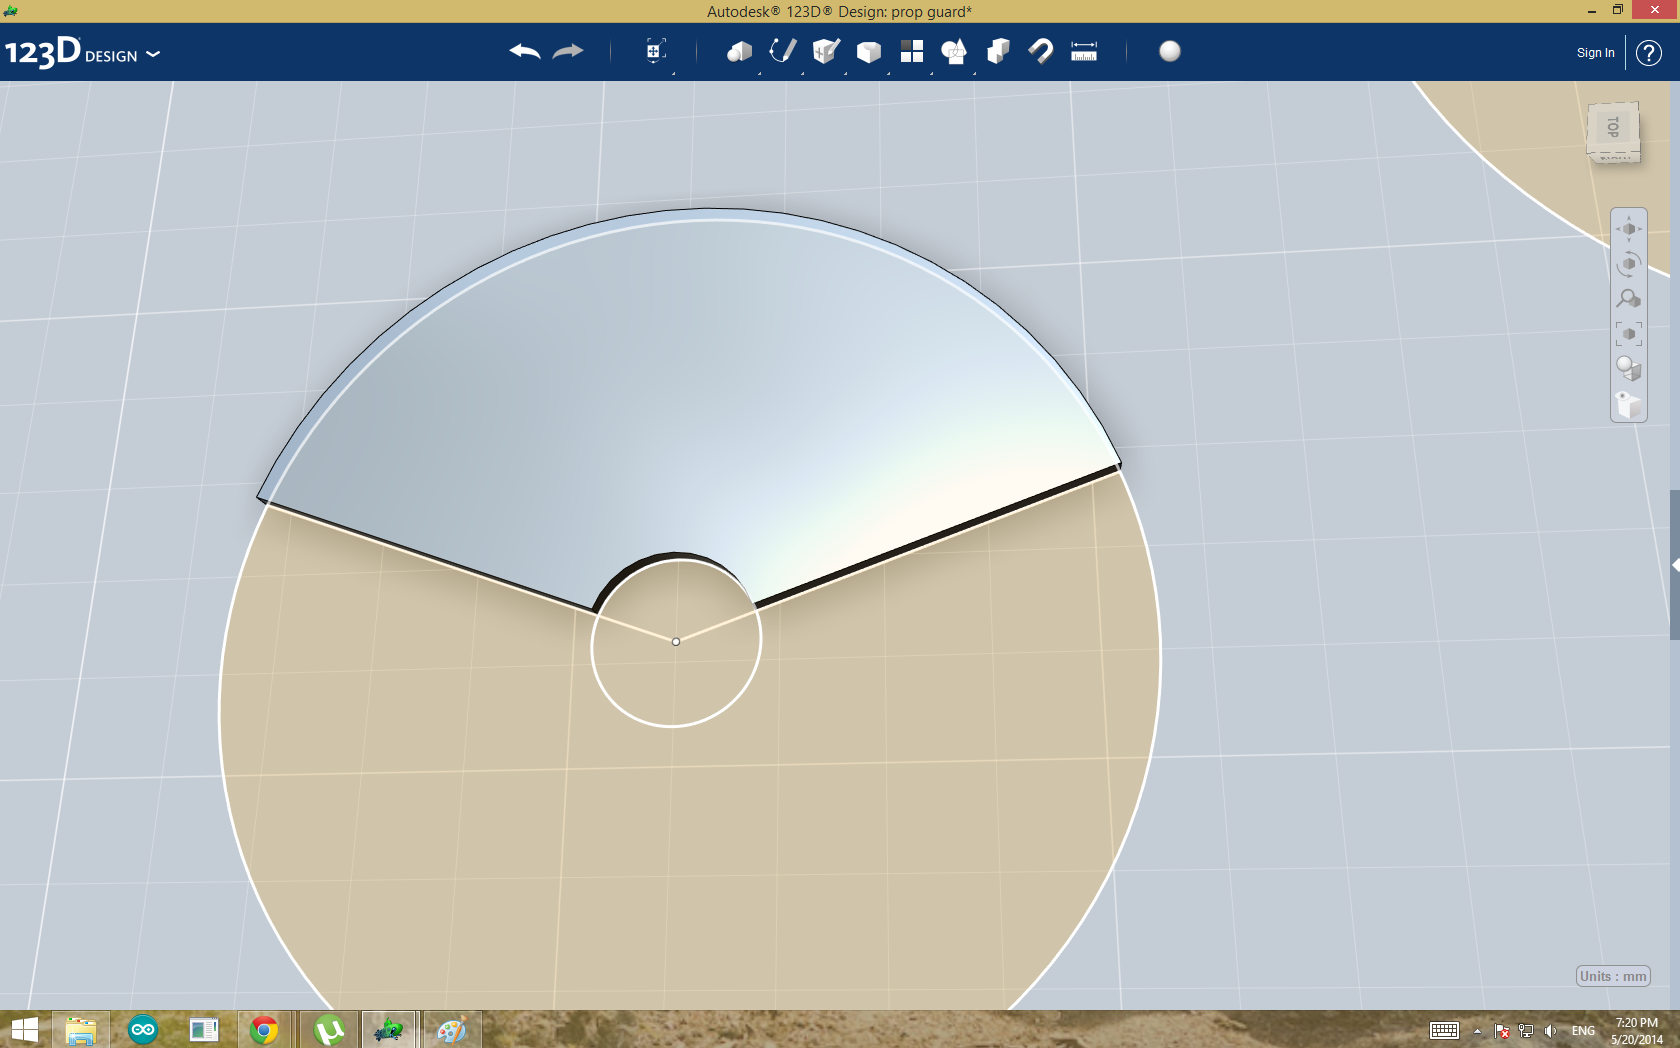Open File Explorer from the taskbar
Image resolution: width=1680 pixels, height=1048 pixels.
coord(80,1030)
